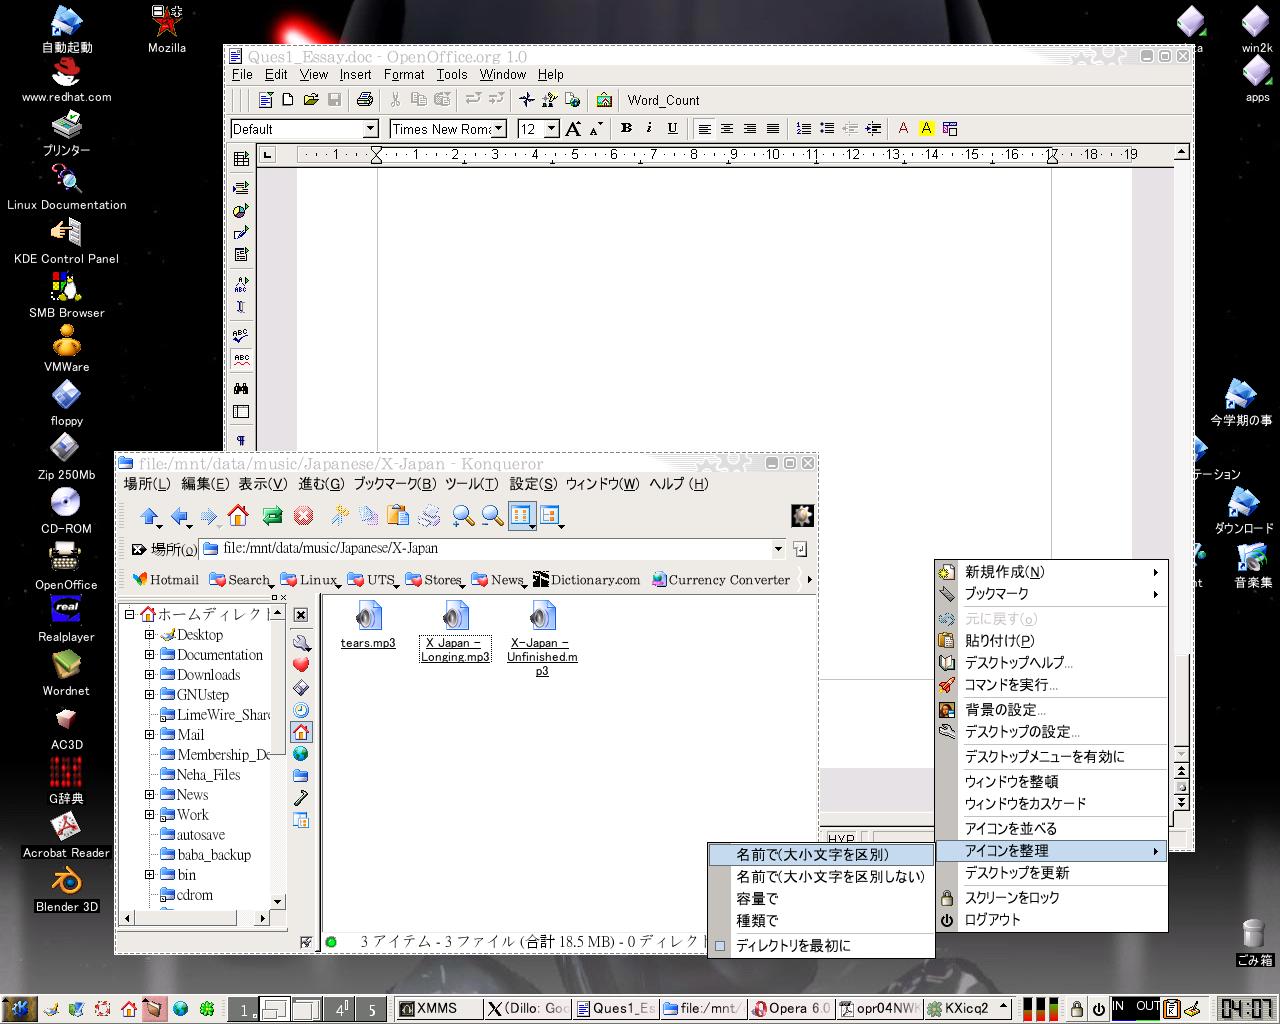Toggle Underline formatting in OpenOffice
1280x1024 pixels.
tap(672, 128)
